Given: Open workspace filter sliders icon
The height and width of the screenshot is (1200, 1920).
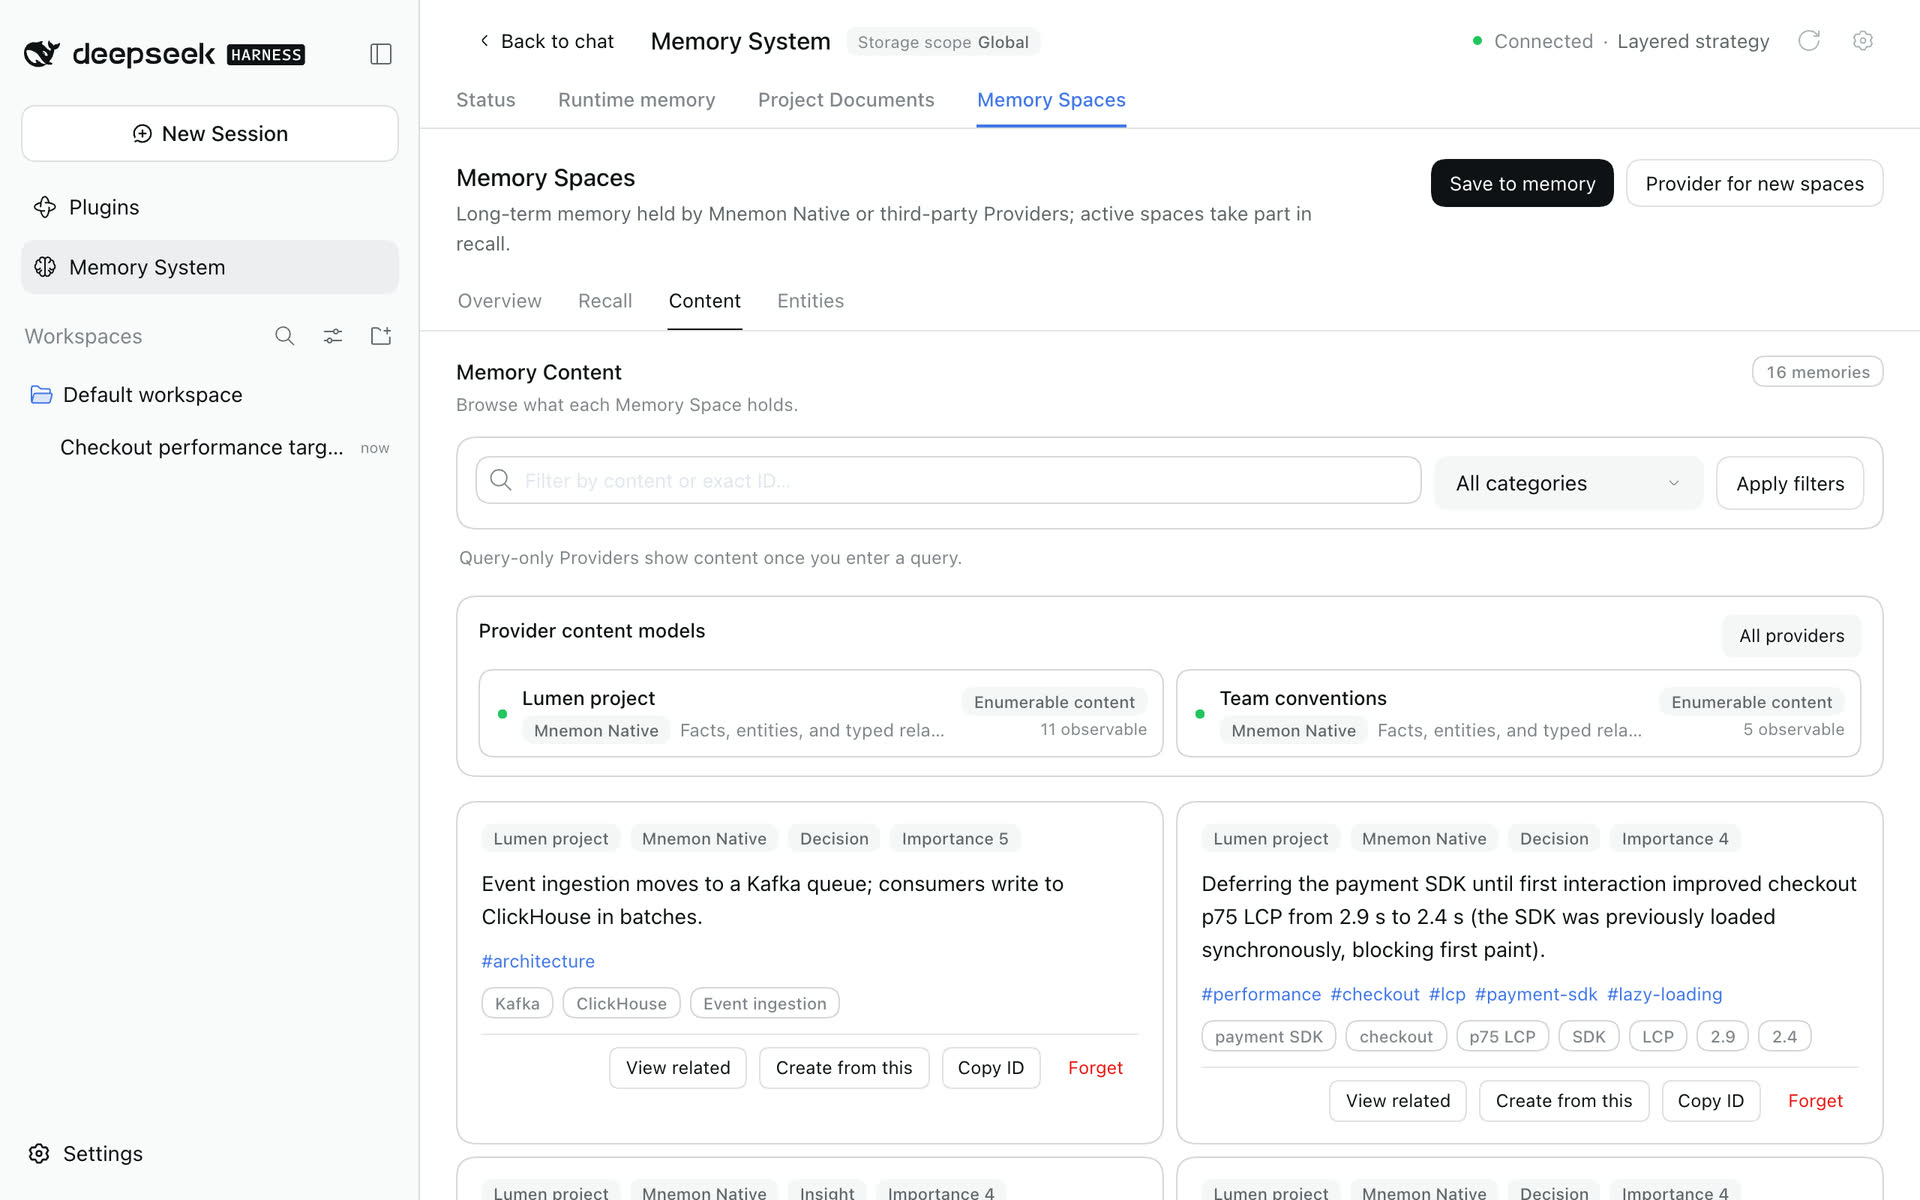Looking at the screenshot, I should [x=333, y=336].
